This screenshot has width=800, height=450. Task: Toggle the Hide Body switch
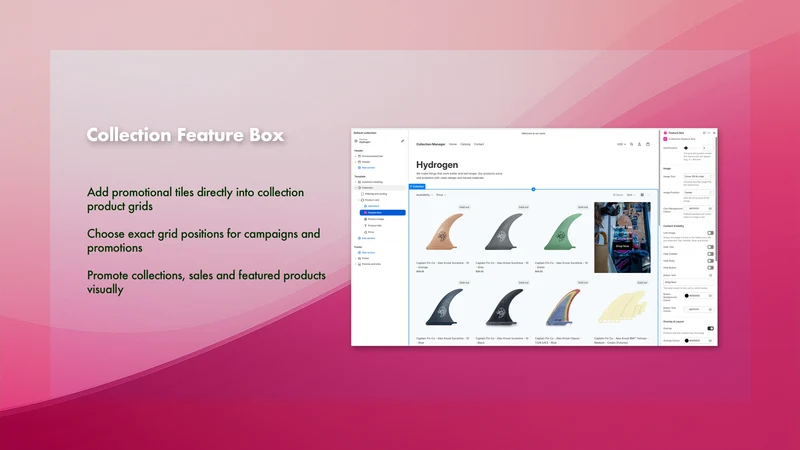710,261
